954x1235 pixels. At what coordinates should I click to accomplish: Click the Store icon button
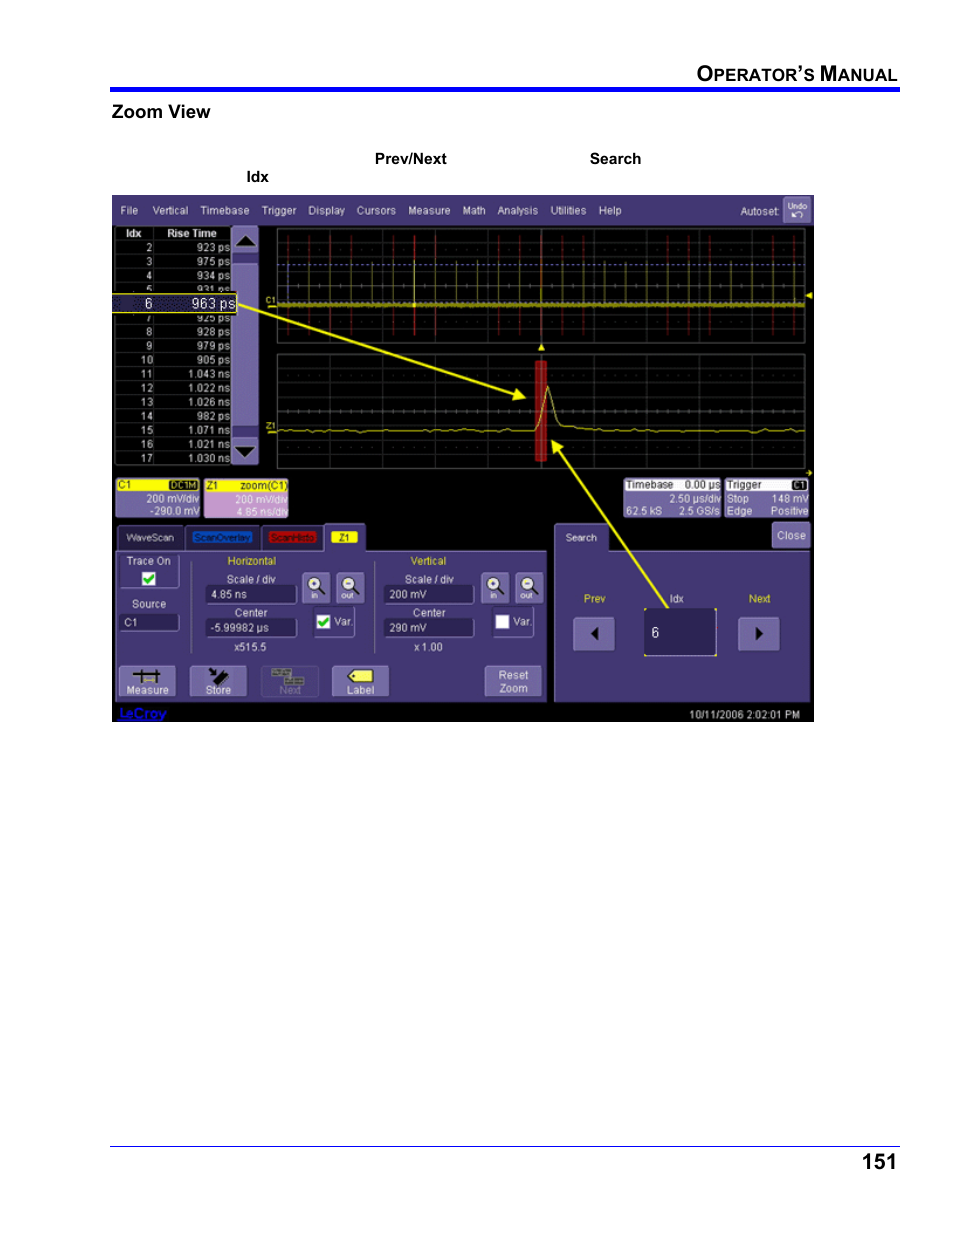[218, 681]
